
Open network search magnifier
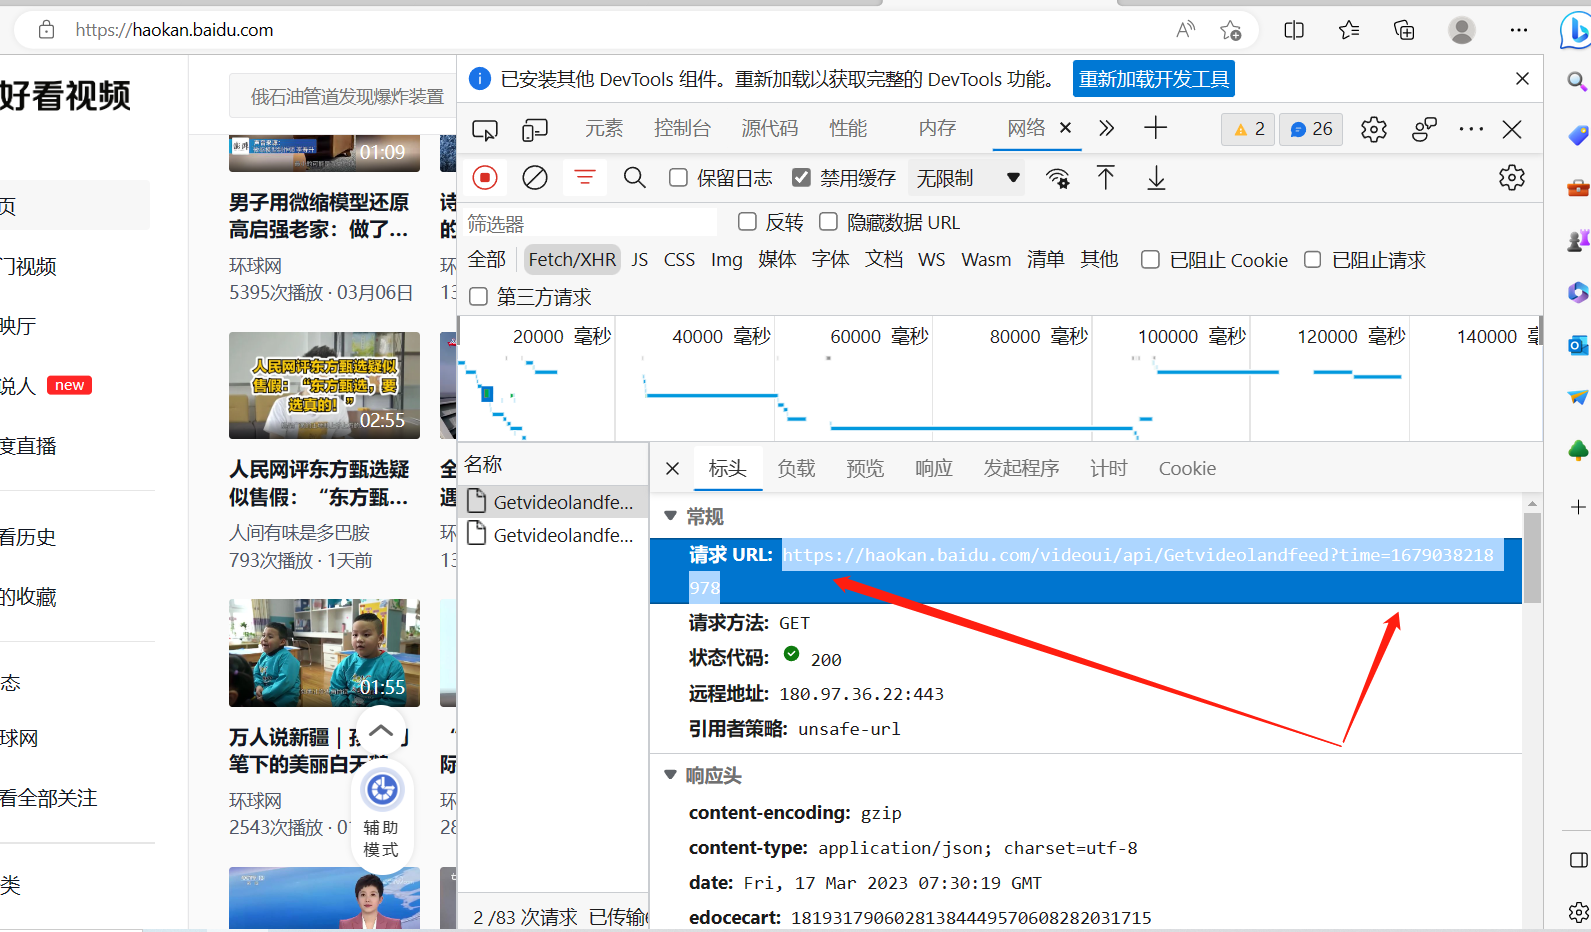pyautogui.click(x=634, y=178)
